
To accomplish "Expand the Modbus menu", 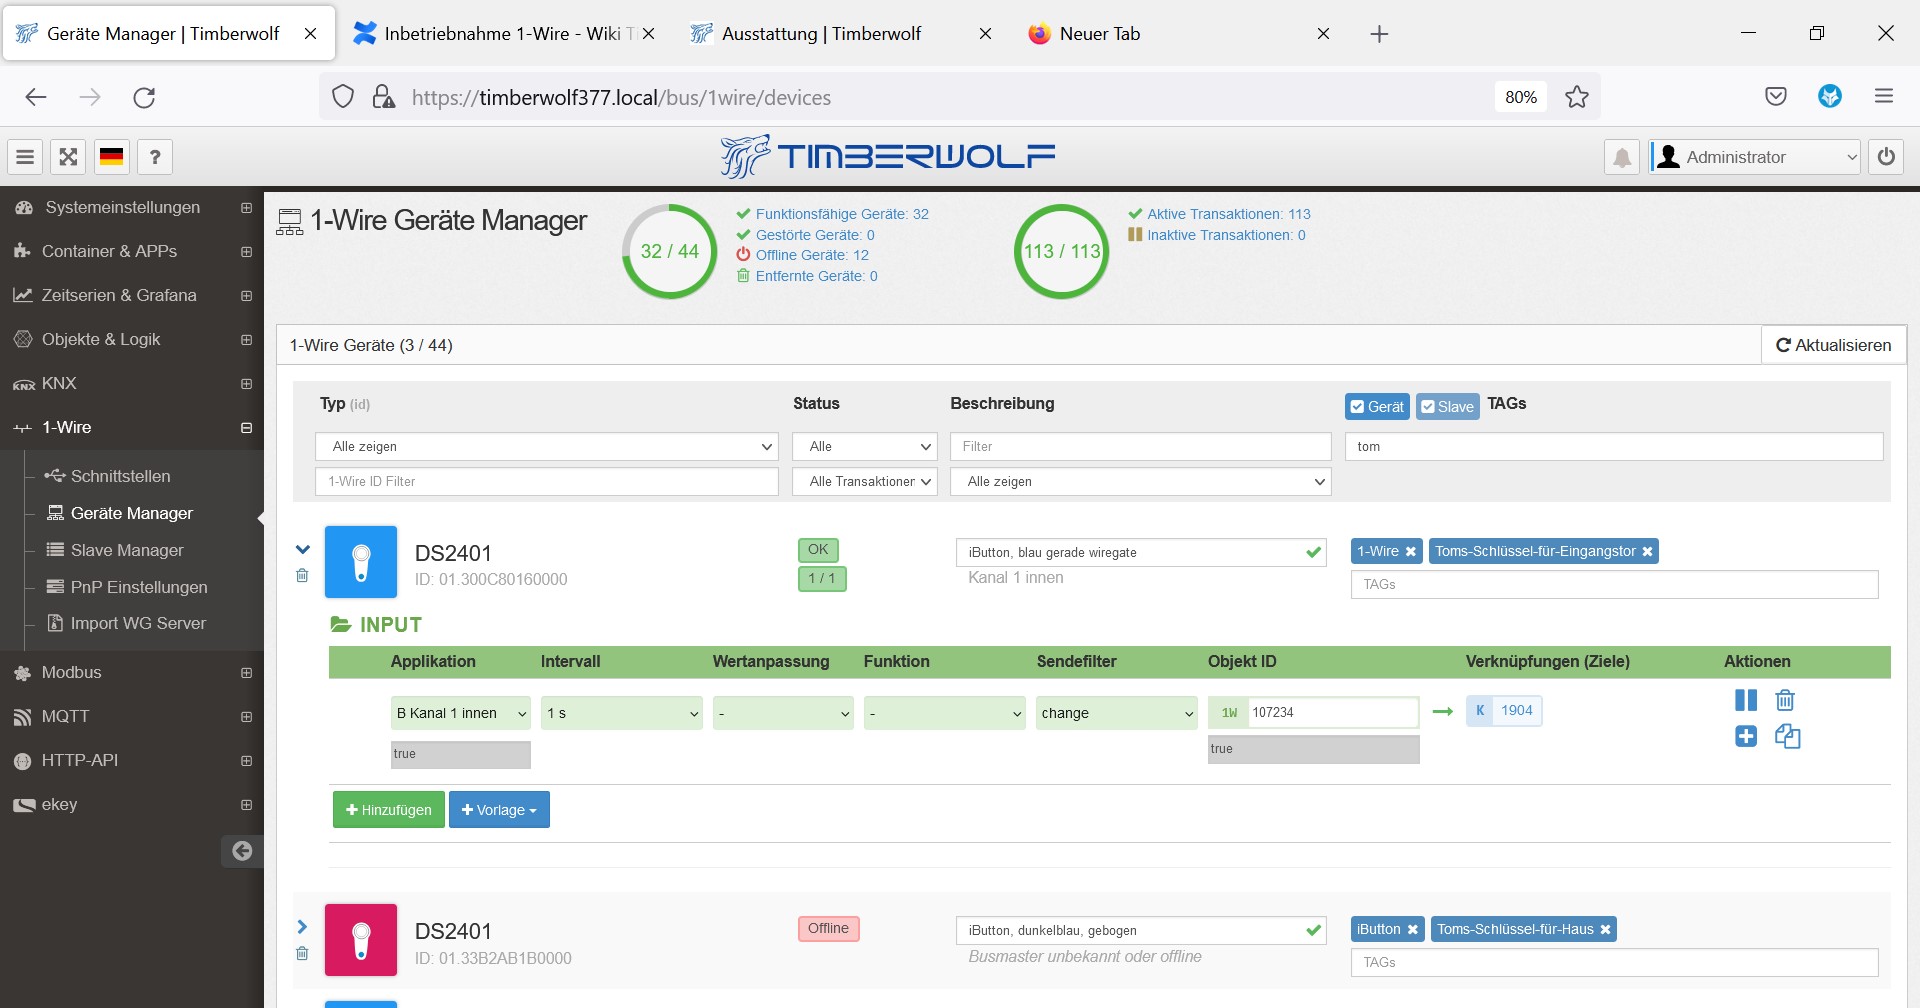I will pos(132,673).
